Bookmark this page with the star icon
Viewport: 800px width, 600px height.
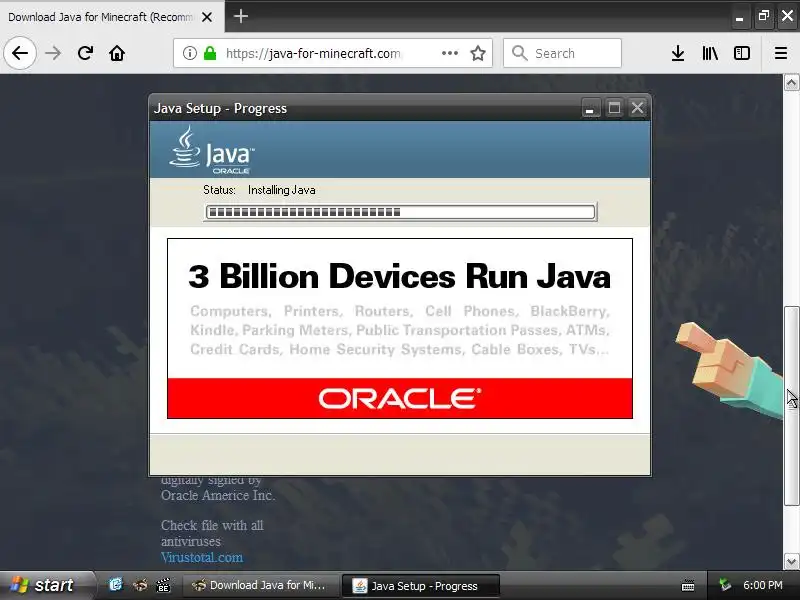[478, 53]
